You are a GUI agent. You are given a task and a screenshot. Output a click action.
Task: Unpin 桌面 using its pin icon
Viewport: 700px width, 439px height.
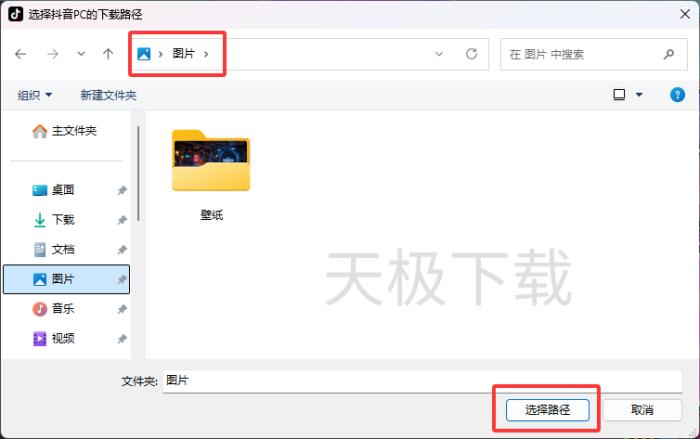[122, 190]
